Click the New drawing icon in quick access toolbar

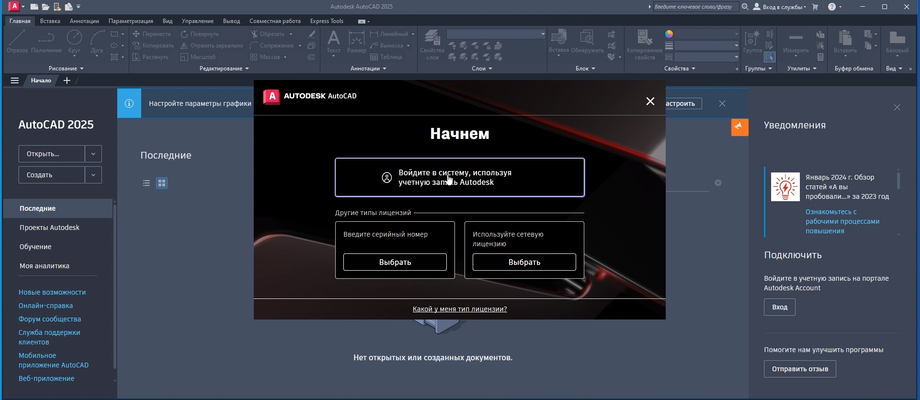click(x=35, y=6)
